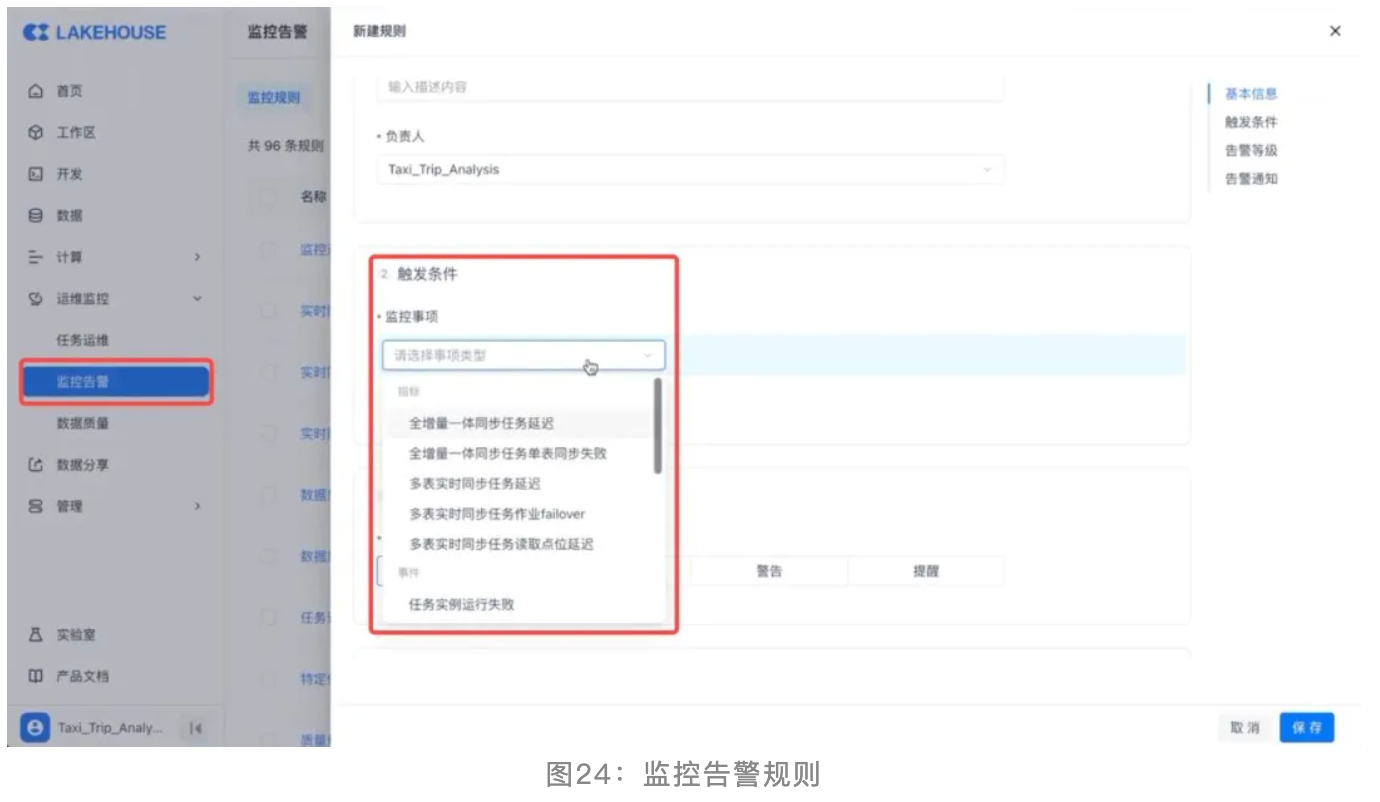Select 全增量一体同步任务延迟 option
Screen dimensions: 1380x802
point(481,423)
